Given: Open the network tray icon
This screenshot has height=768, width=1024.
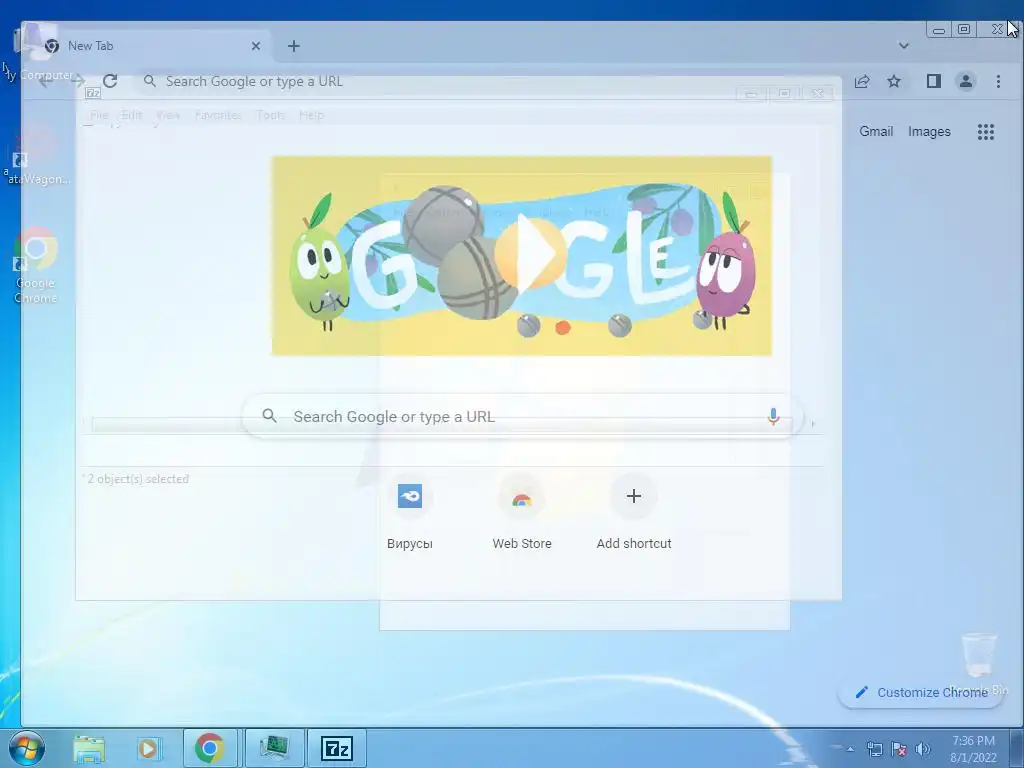Looking at the screenshot, I should (874, 749).
